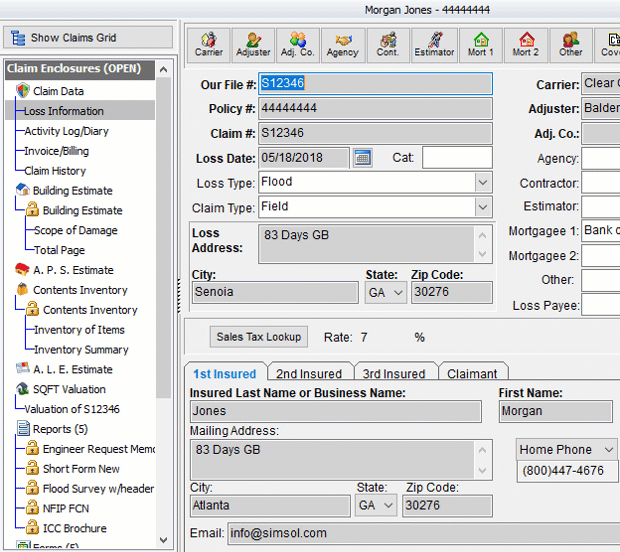Switch to the 2nd Insured tab

pyautogui.click(x=309, y=374)
